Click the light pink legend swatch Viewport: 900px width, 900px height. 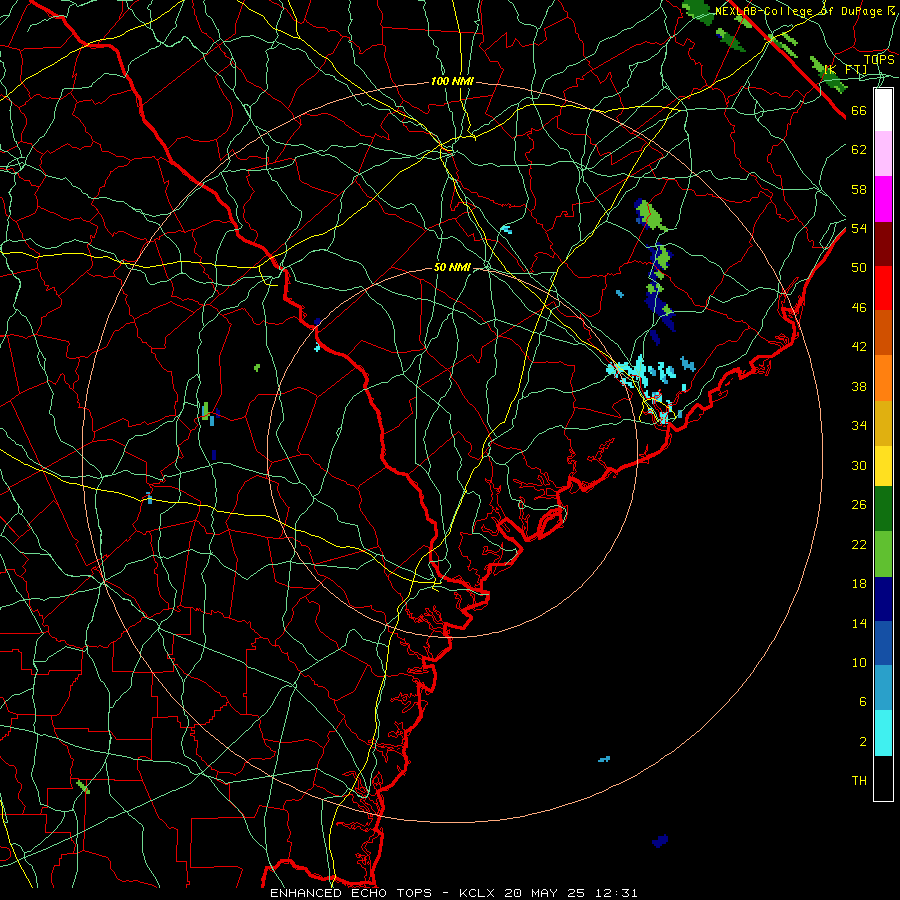(x=883, y=153)
